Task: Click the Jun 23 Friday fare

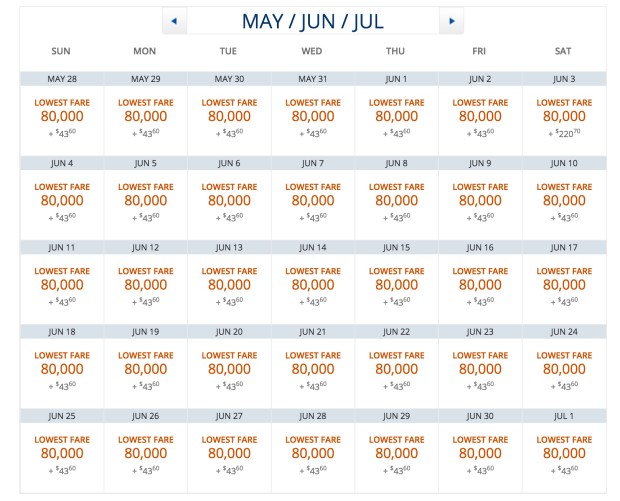Action: pyautogui.click(x=479, y=369)
